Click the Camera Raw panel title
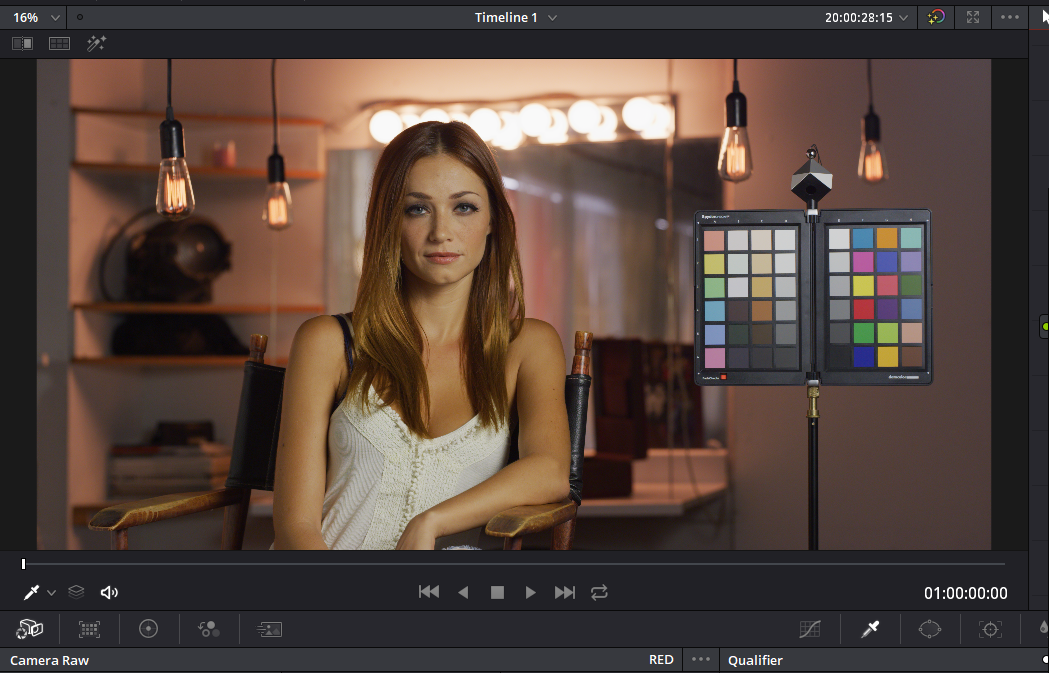 tap(50, 660)
